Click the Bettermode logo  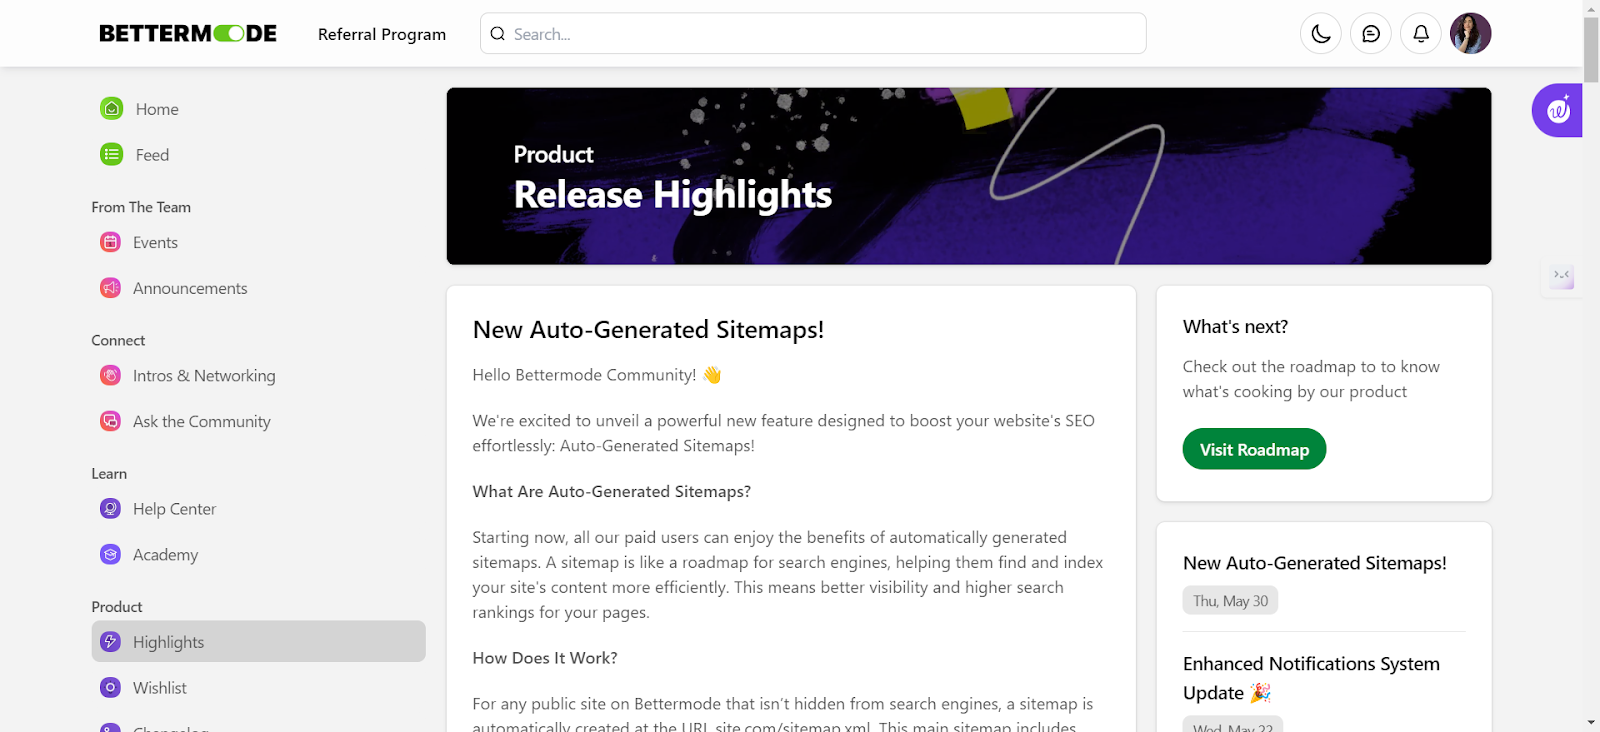tap(188, 34)
